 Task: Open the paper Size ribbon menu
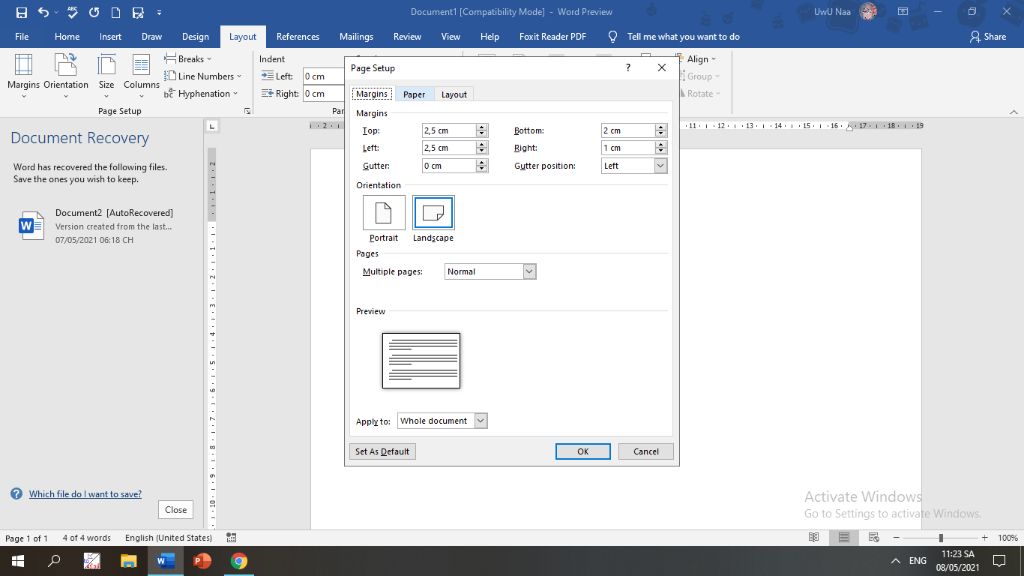click(x=106, y=76)
